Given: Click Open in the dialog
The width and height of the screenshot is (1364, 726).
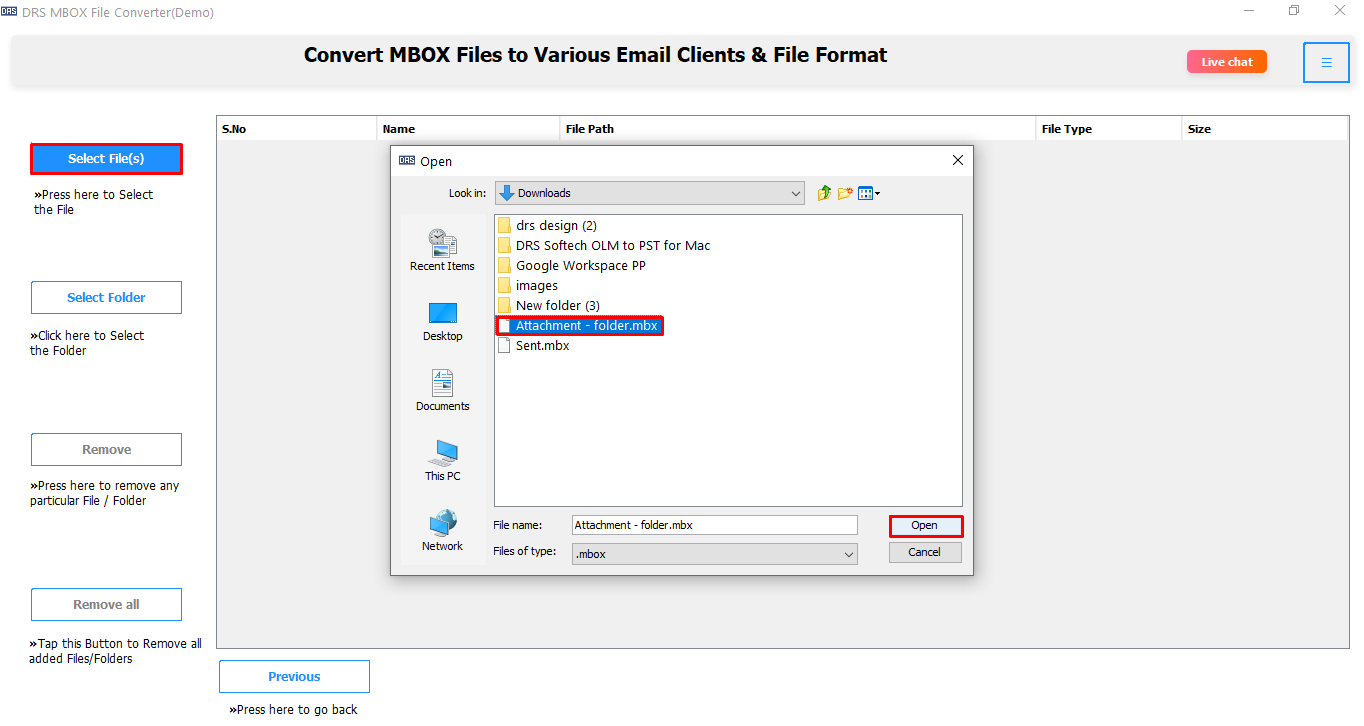Looking at the screenshot, I should pos(925,526).
